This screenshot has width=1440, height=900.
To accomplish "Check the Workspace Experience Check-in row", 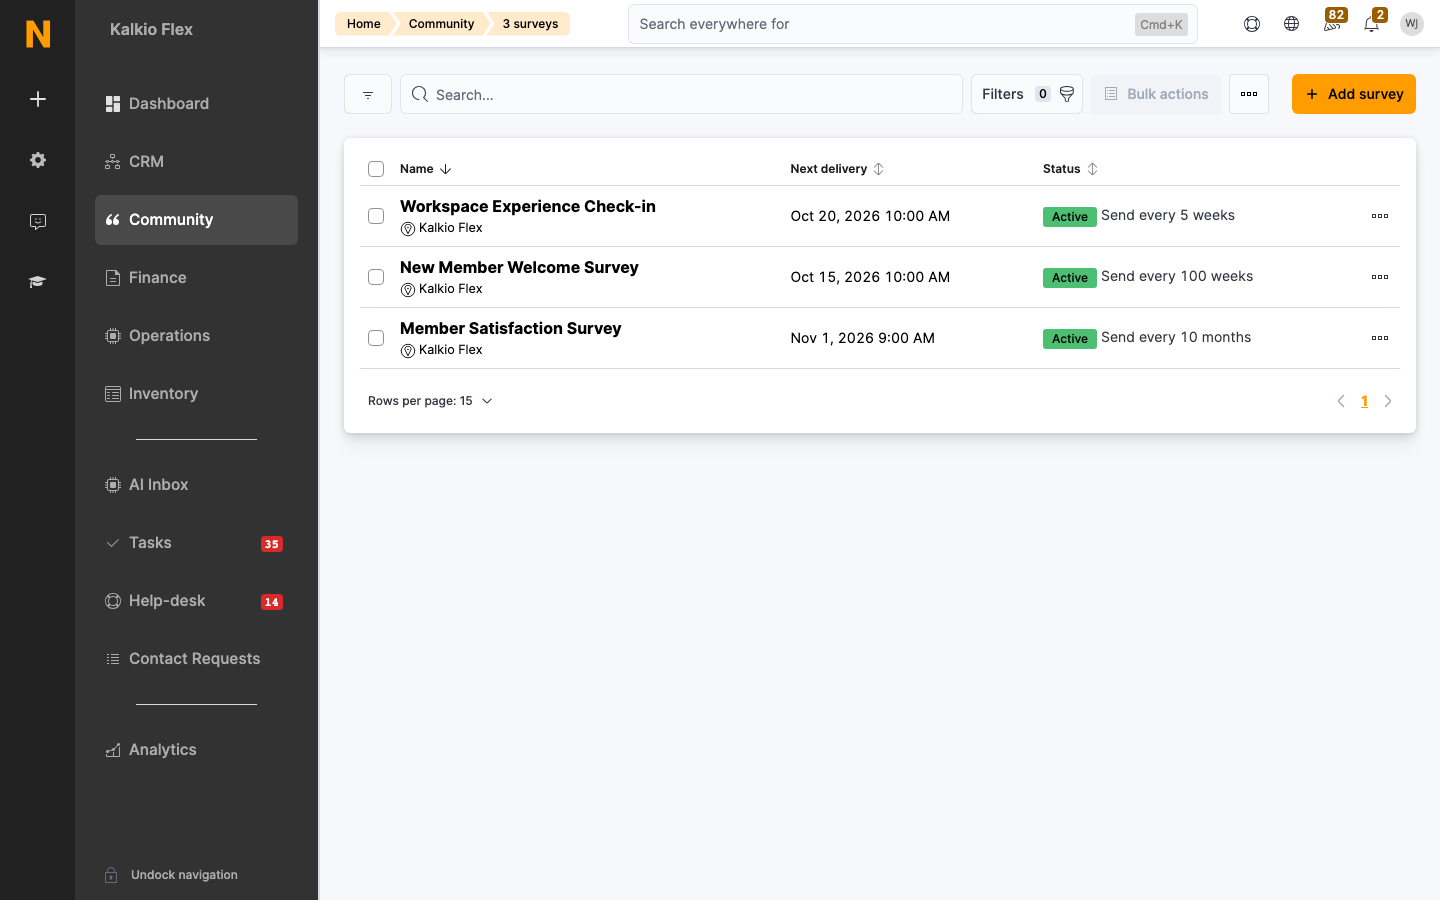I will (376, 216).
